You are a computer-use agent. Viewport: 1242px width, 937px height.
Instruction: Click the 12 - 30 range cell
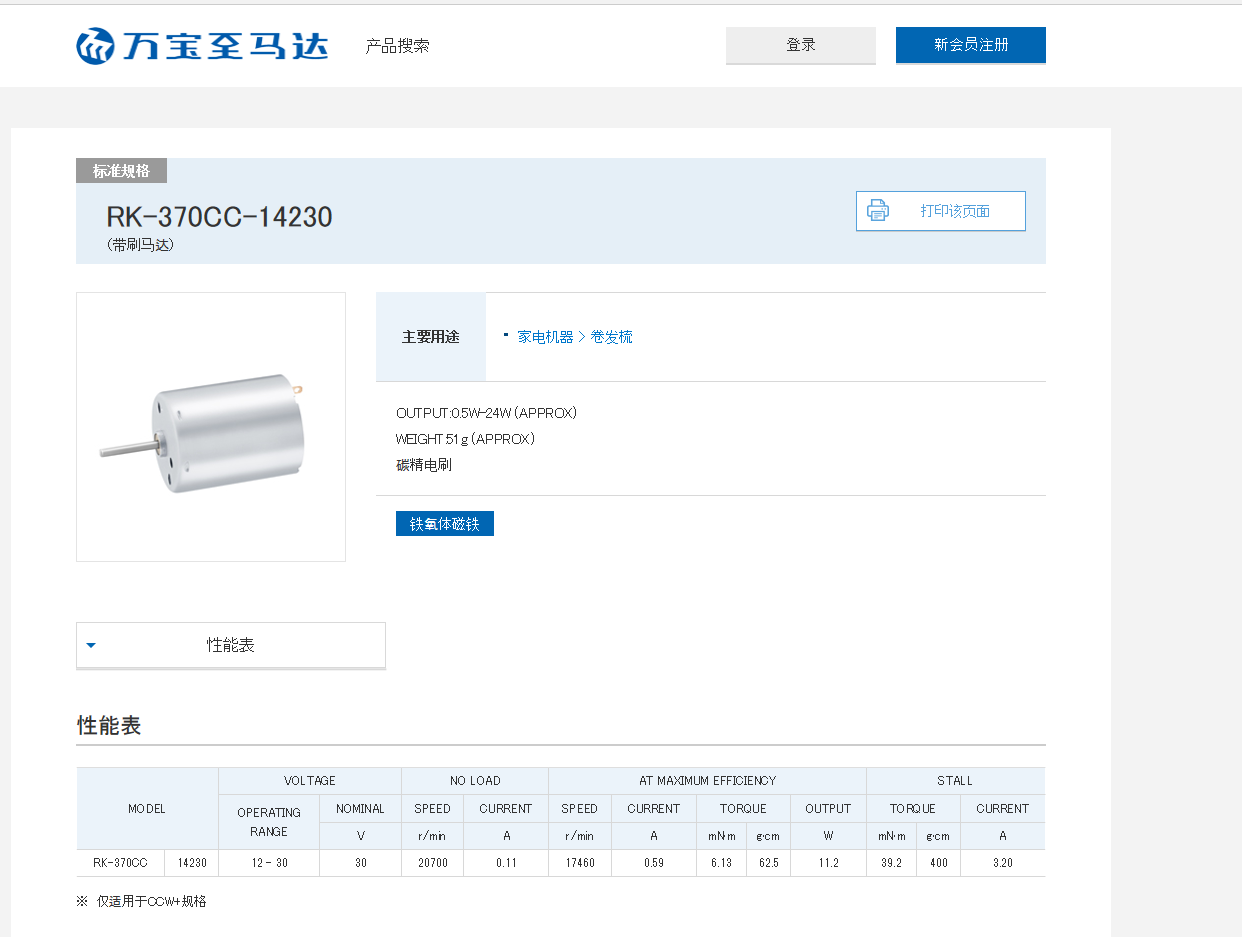pos(269,863)
